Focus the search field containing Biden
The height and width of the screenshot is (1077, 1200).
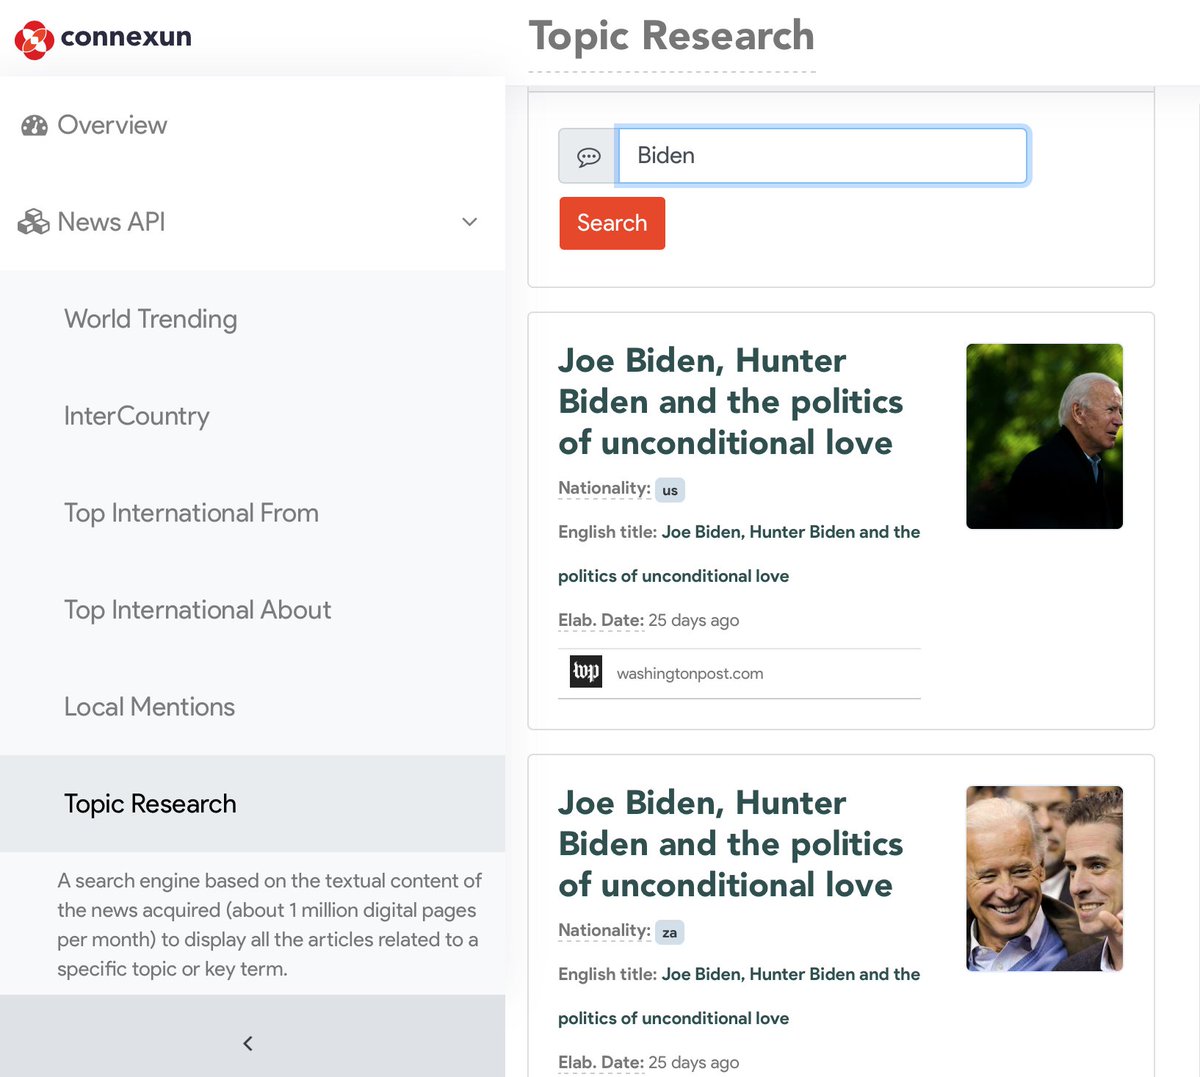tap(822, 156)
